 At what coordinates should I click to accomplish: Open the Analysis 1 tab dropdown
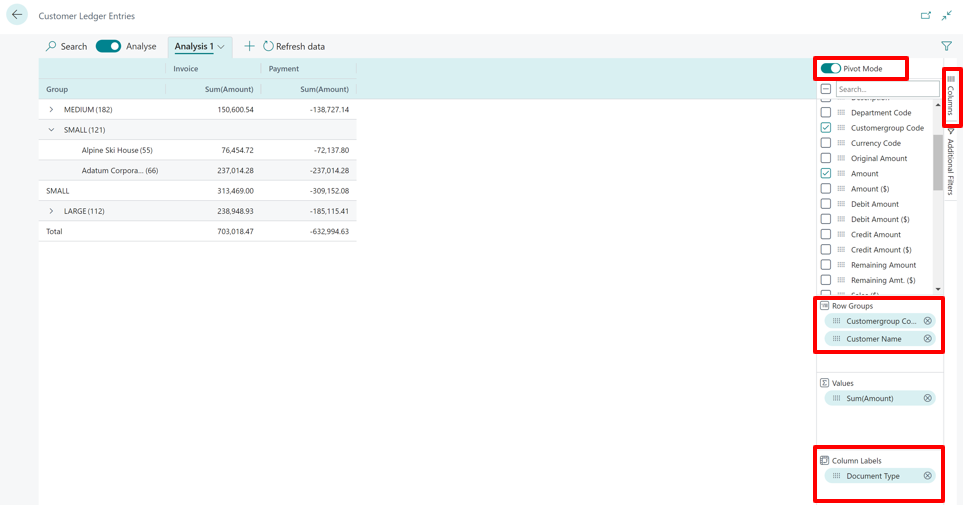point(221,47)
